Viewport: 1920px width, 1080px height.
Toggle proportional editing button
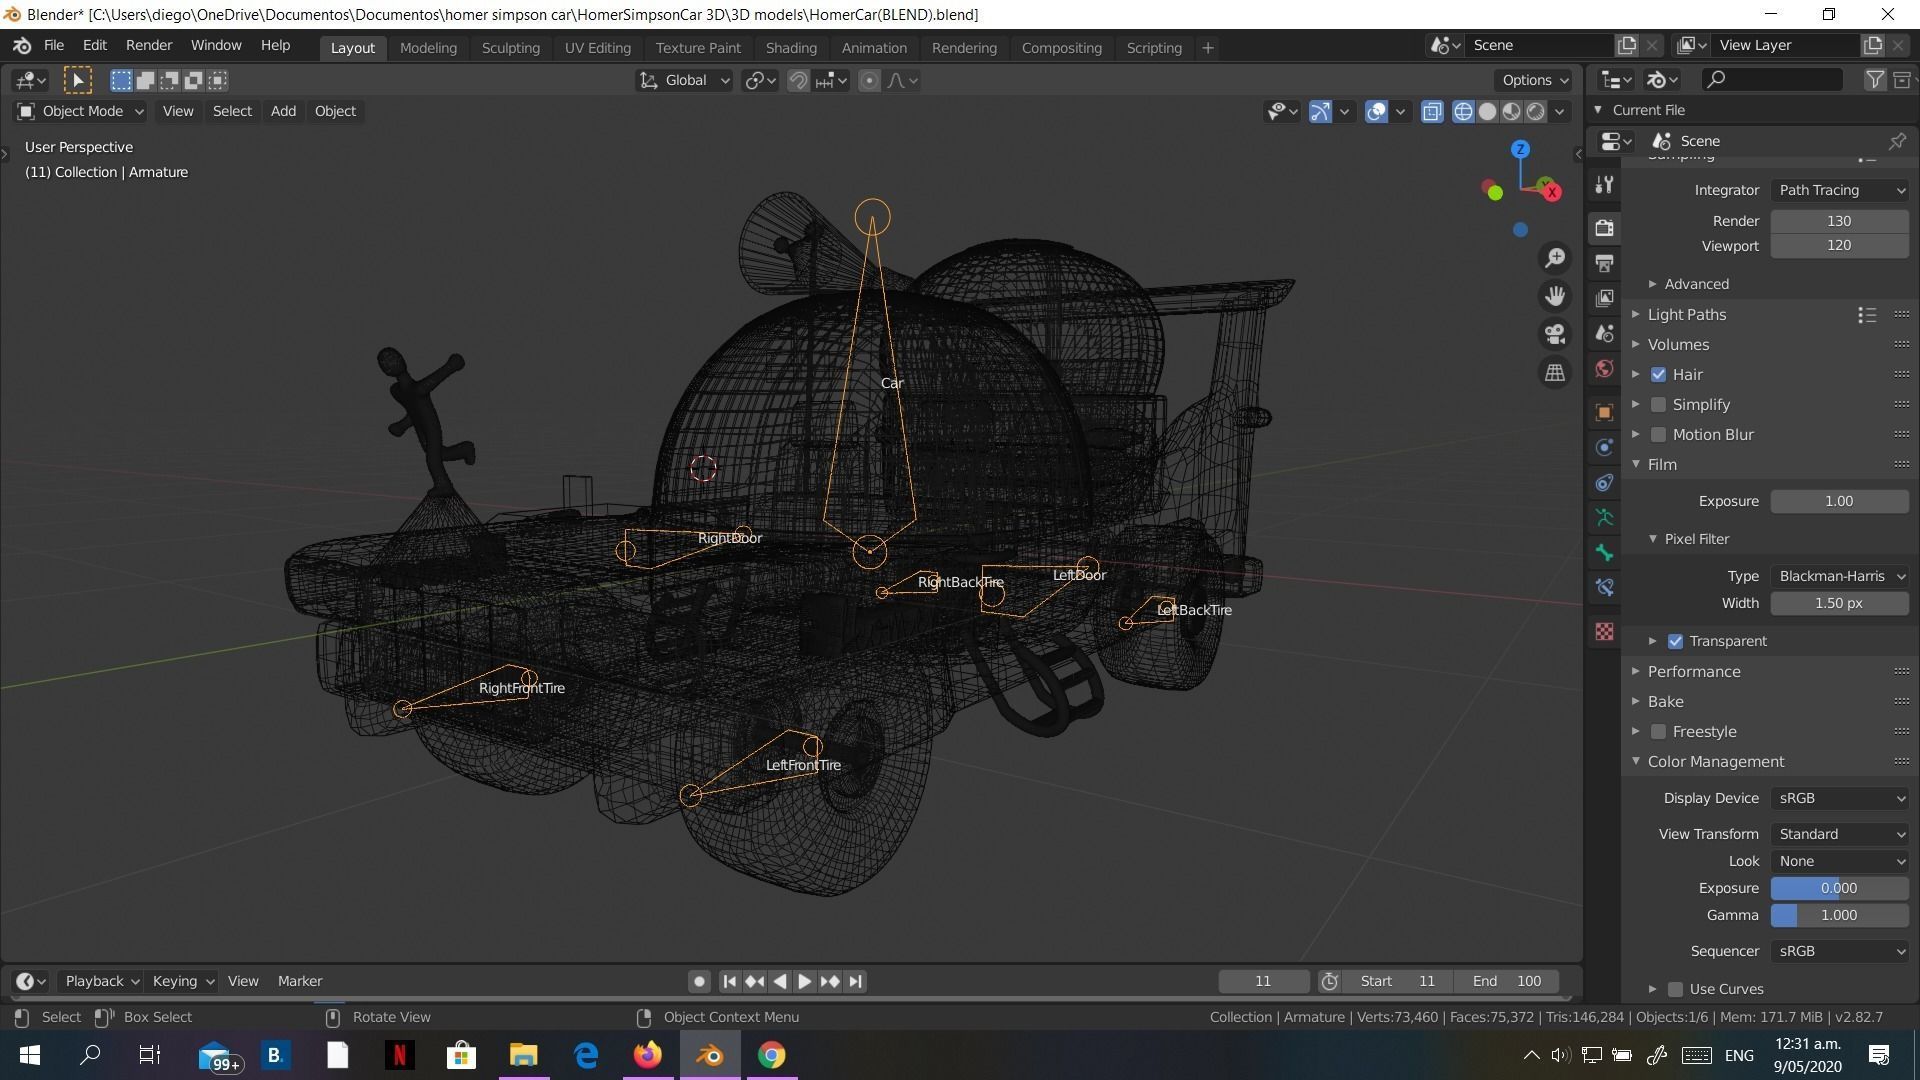click(x=869, y=80)
